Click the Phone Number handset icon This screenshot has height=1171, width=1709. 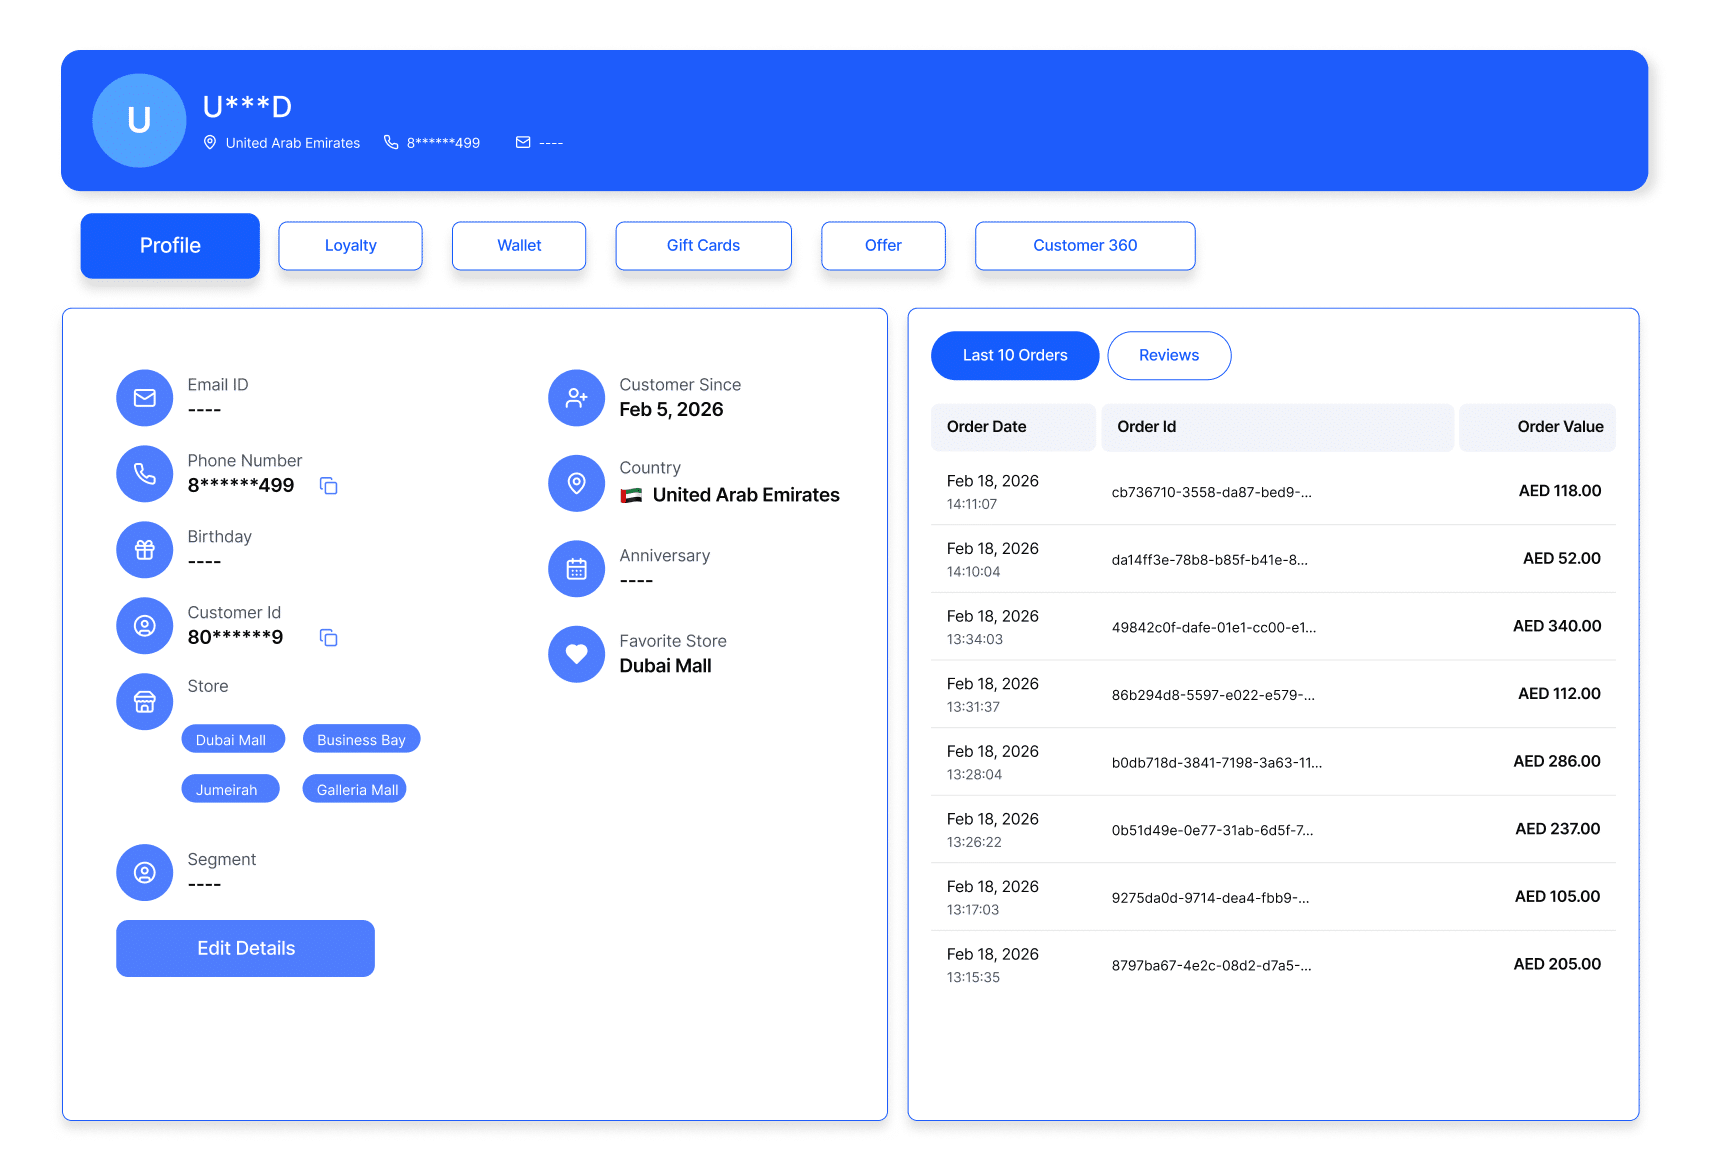coord(144,473)
